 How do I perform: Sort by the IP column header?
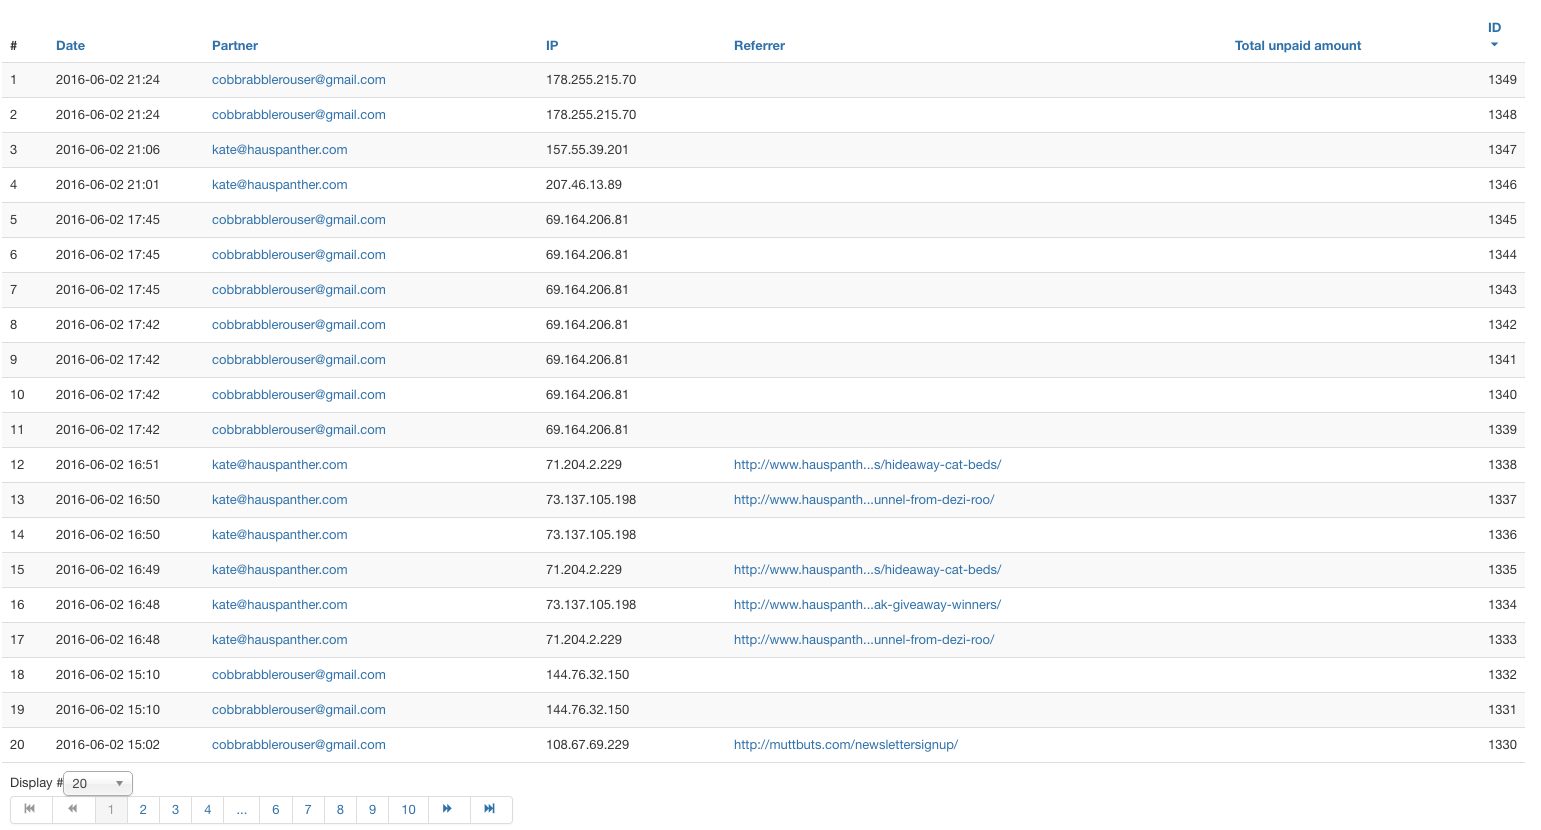(552, 46)
